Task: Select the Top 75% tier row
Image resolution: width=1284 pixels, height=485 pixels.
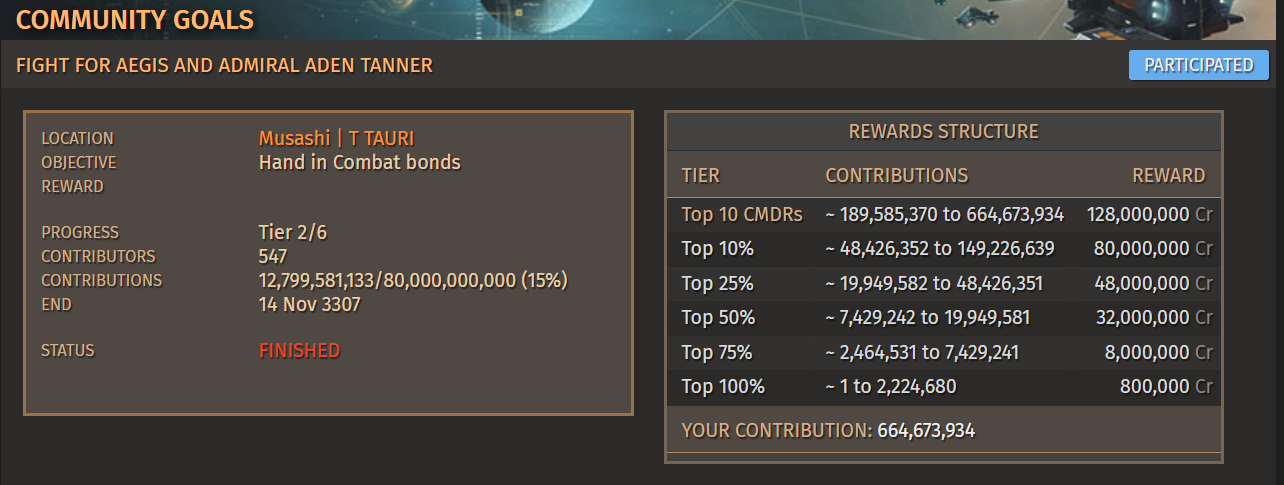Action: (944, 353)
